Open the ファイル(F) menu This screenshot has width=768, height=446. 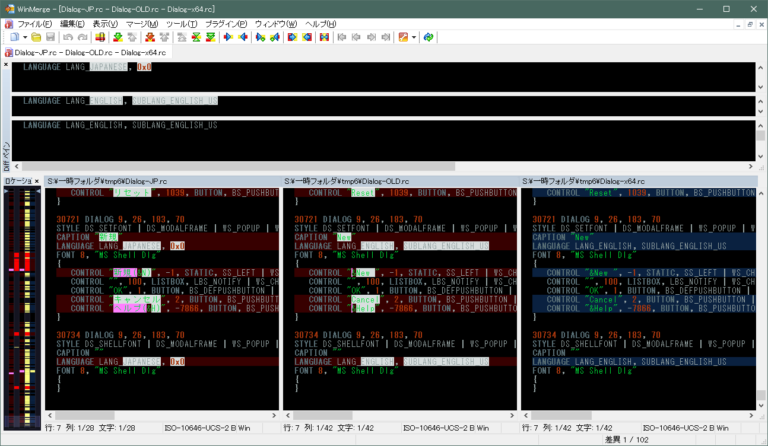[35, 23]
